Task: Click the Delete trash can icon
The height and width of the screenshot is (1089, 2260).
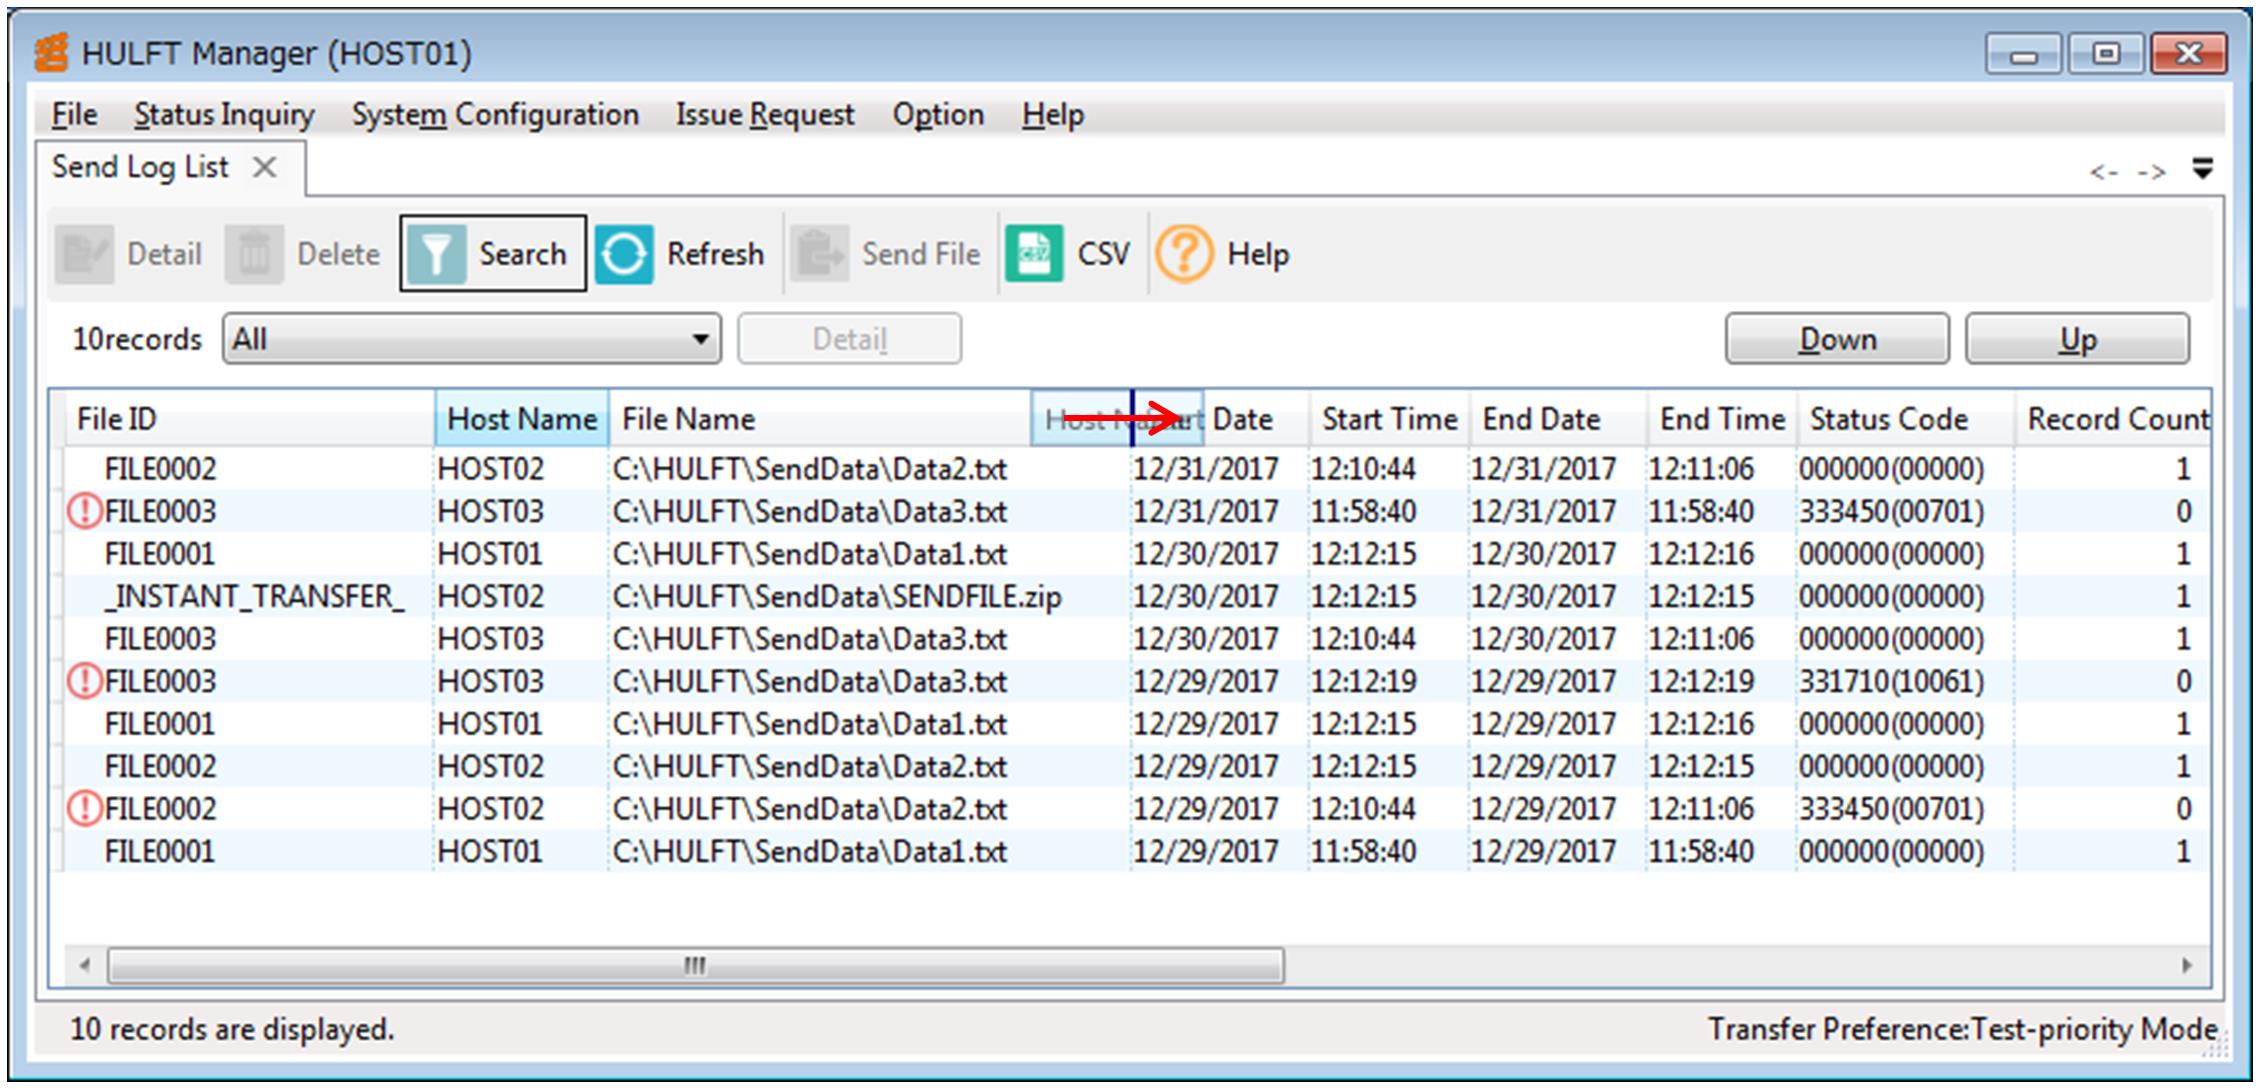Action: (x=253, y=254)
